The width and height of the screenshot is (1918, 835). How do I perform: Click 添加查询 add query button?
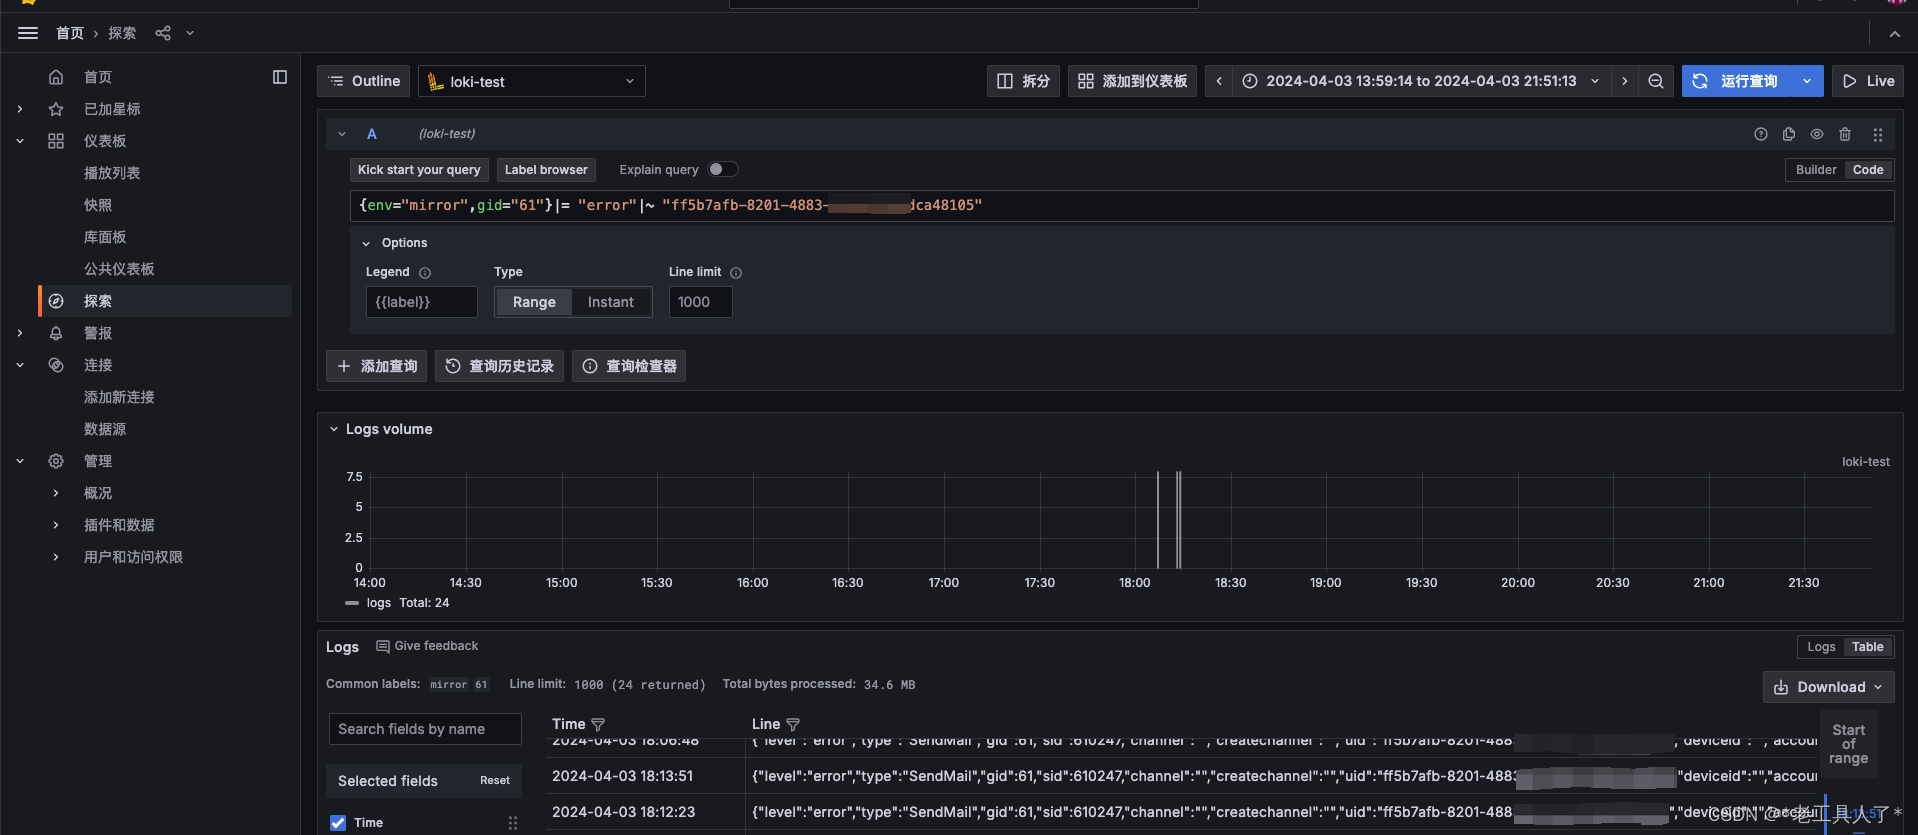point(376,366)
